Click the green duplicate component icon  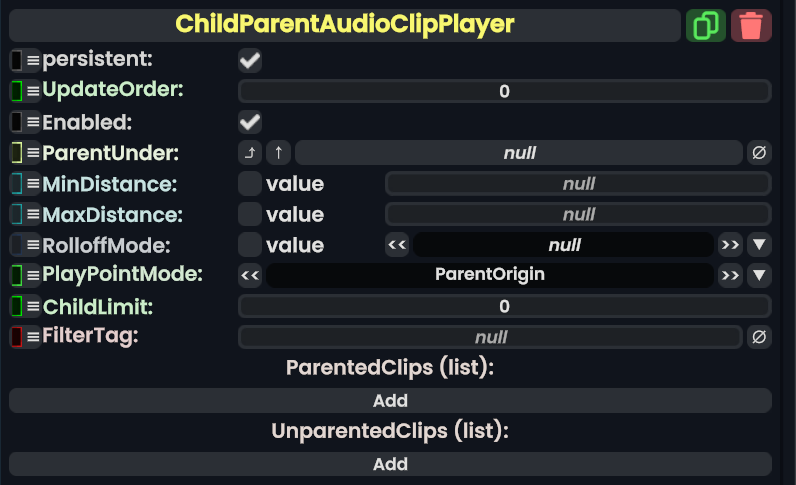tap(706, 25)
